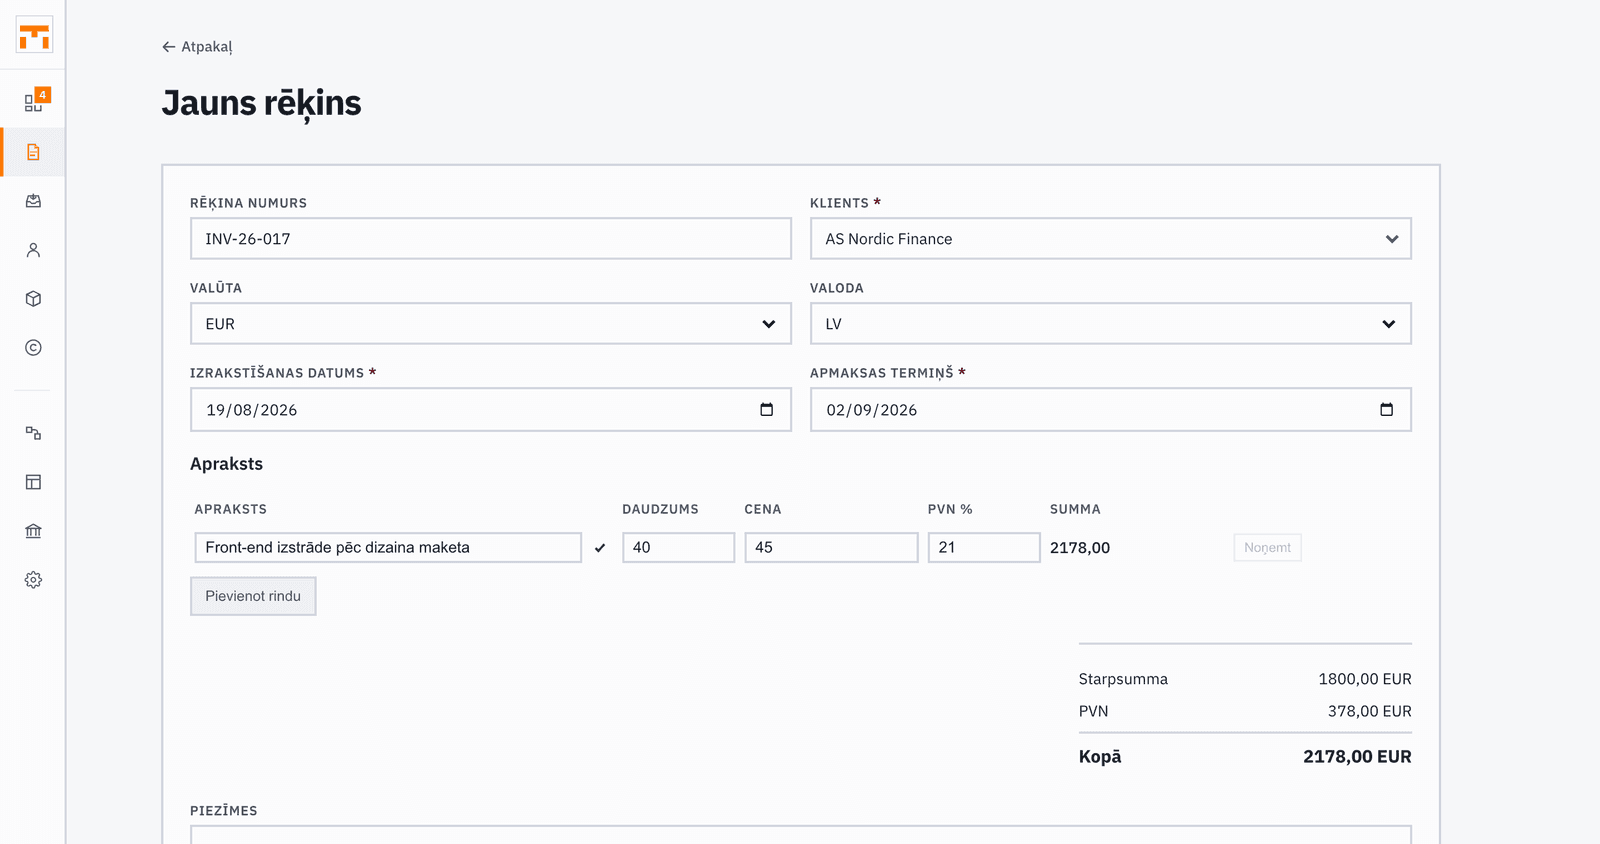Open the bank building icon in sidebar
This screenshot has height=844, width=1600.
click(33, 531)
